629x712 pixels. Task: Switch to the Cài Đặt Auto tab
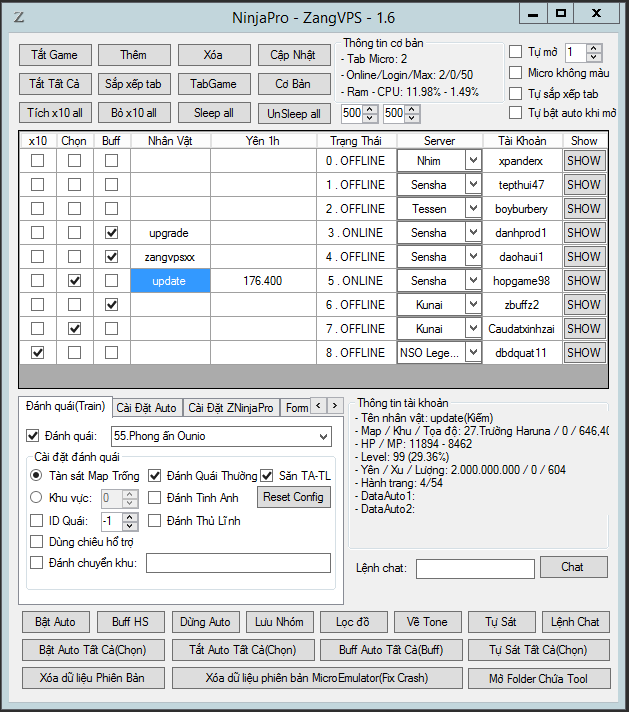point(146,407)
